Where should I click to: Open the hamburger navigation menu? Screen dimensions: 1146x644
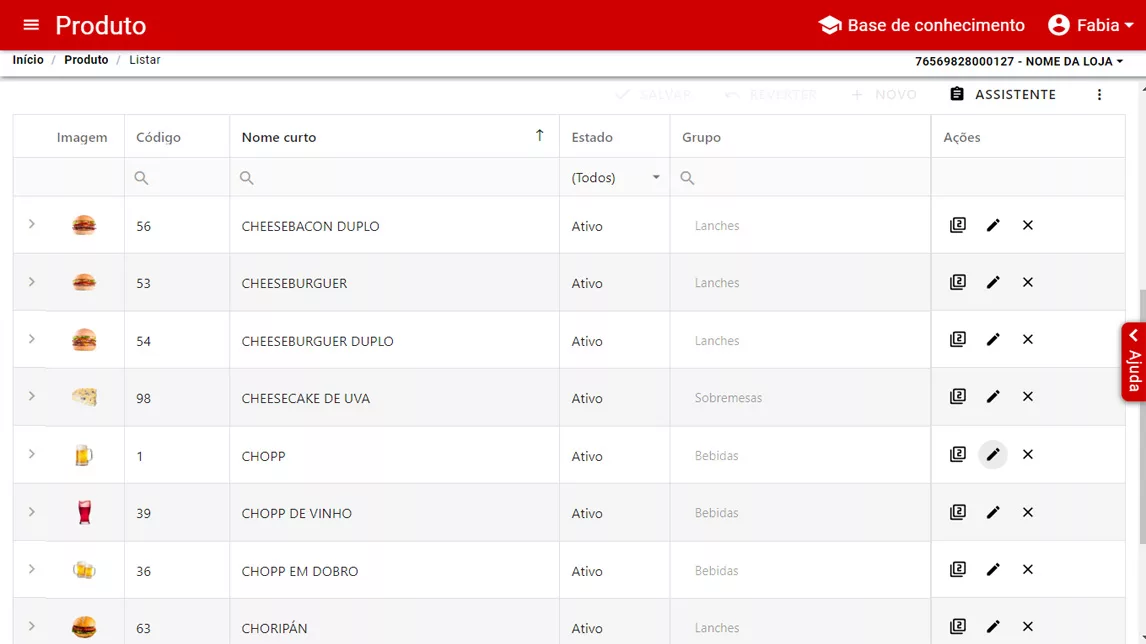(x=31, y=25)
